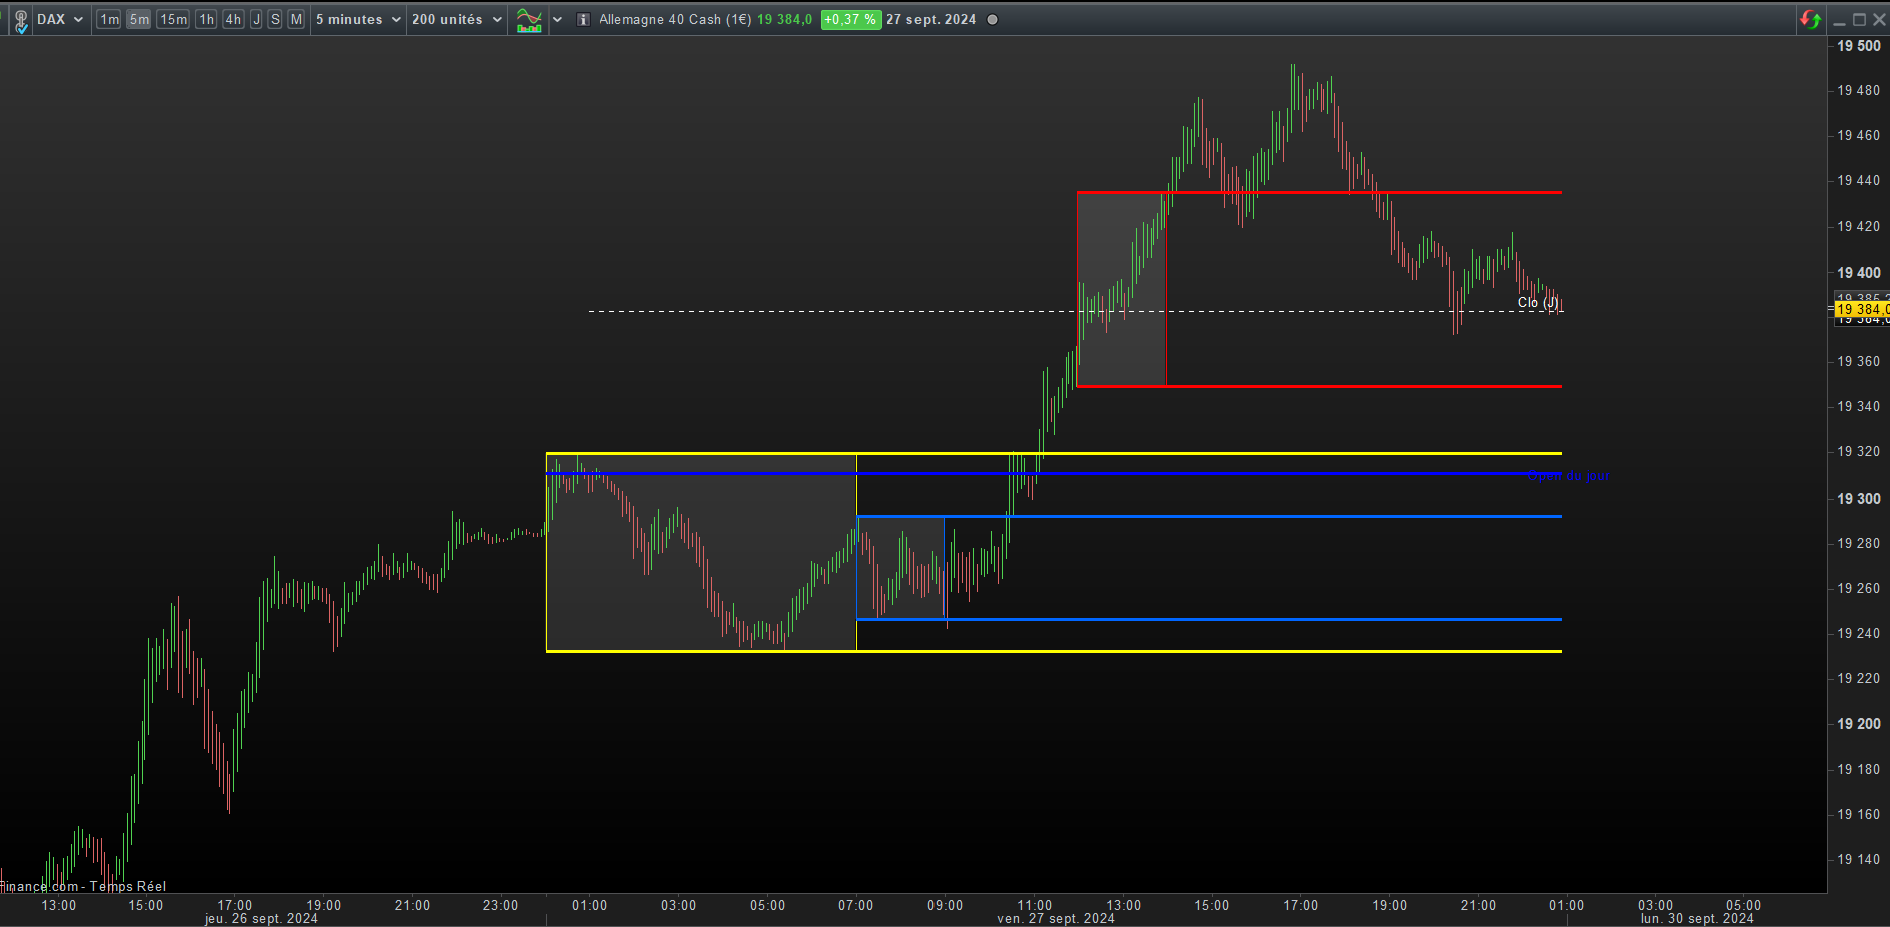Close the chart window
1890x927 pixels.
pos(1878,19)
